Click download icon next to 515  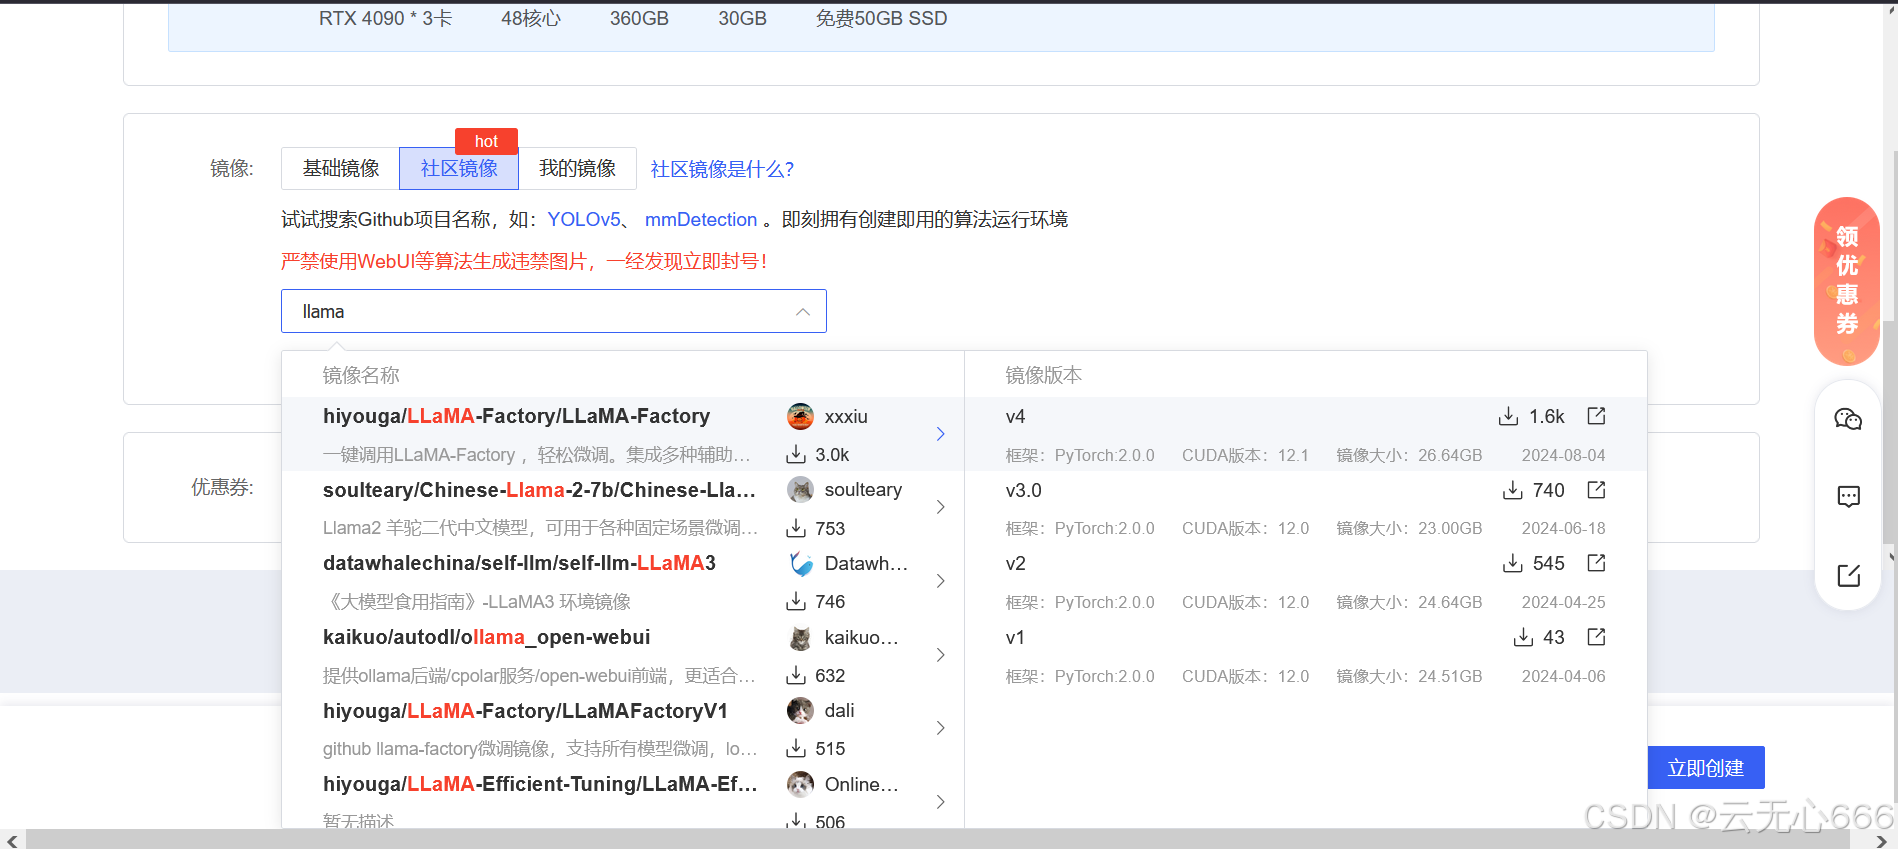point(796,749)
